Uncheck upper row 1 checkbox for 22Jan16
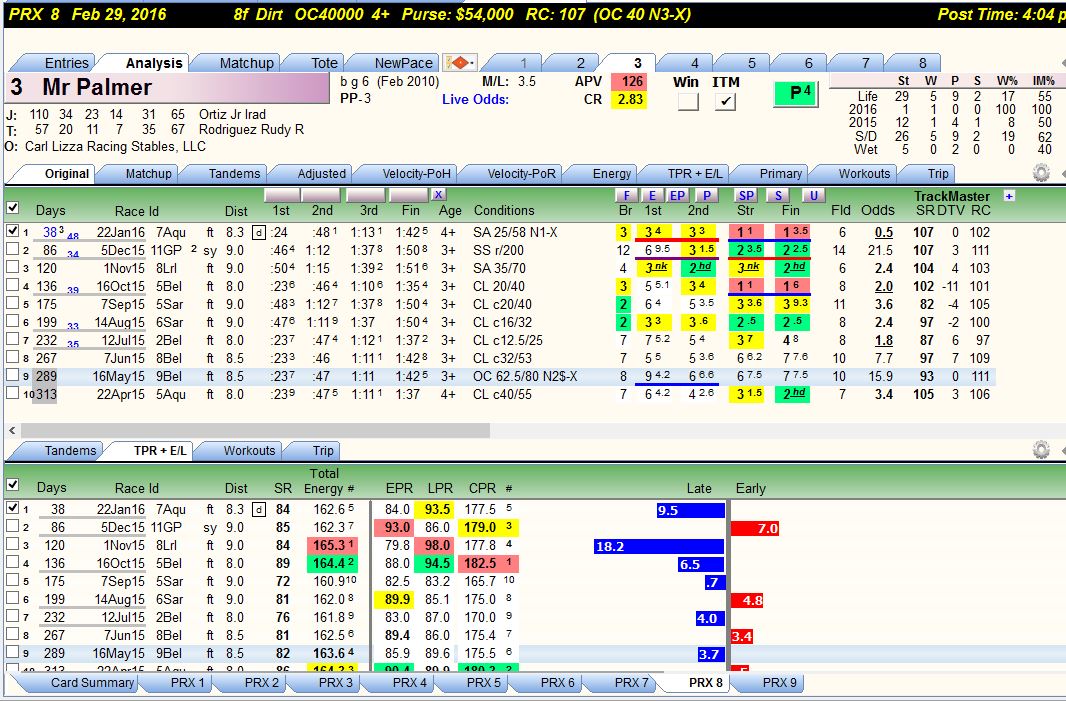The height and width of the screenshot is (701, 1066). [12, 231]
